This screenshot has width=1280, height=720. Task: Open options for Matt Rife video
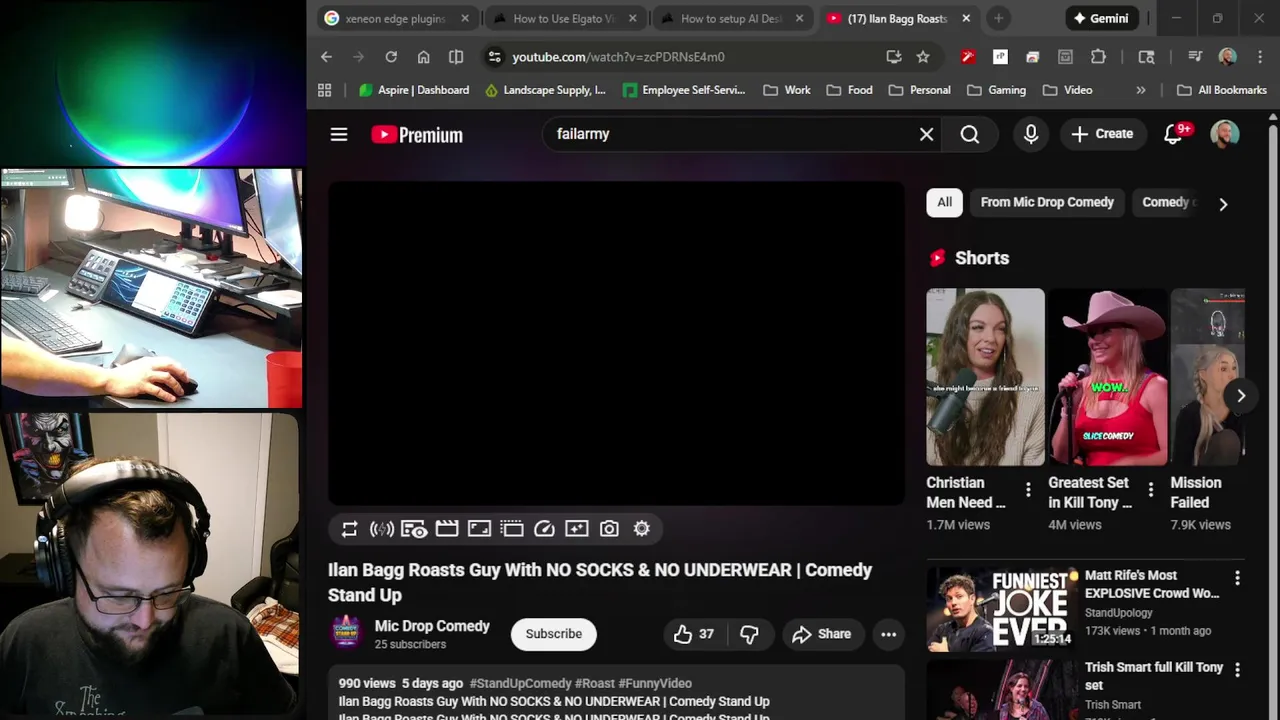pos(1237,578)
